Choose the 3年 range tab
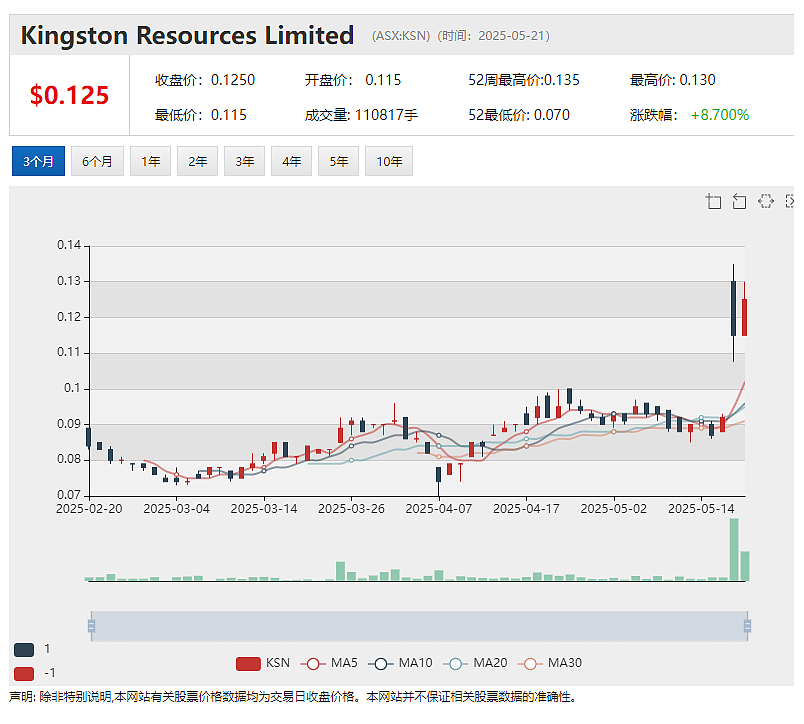 pos(245,162)
